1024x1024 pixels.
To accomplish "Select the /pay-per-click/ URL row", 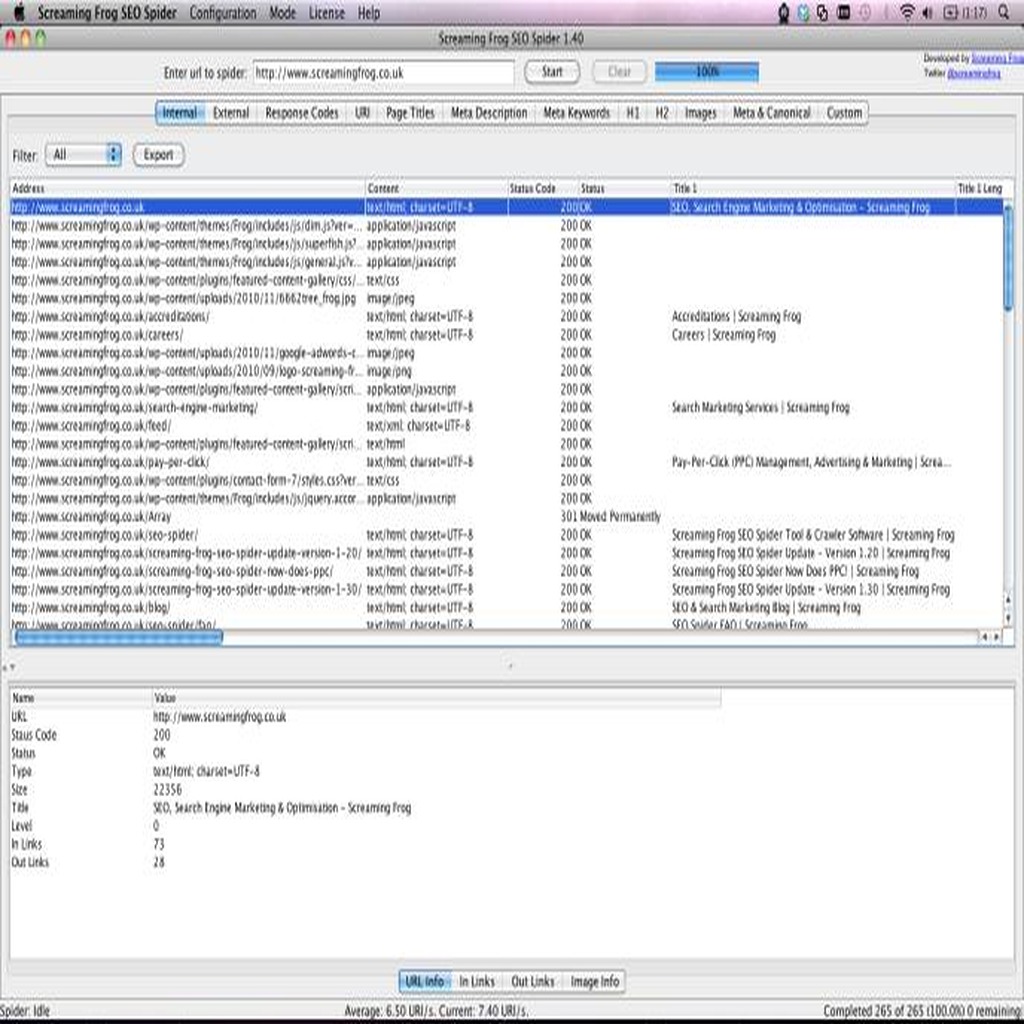I will coord(507,462).
